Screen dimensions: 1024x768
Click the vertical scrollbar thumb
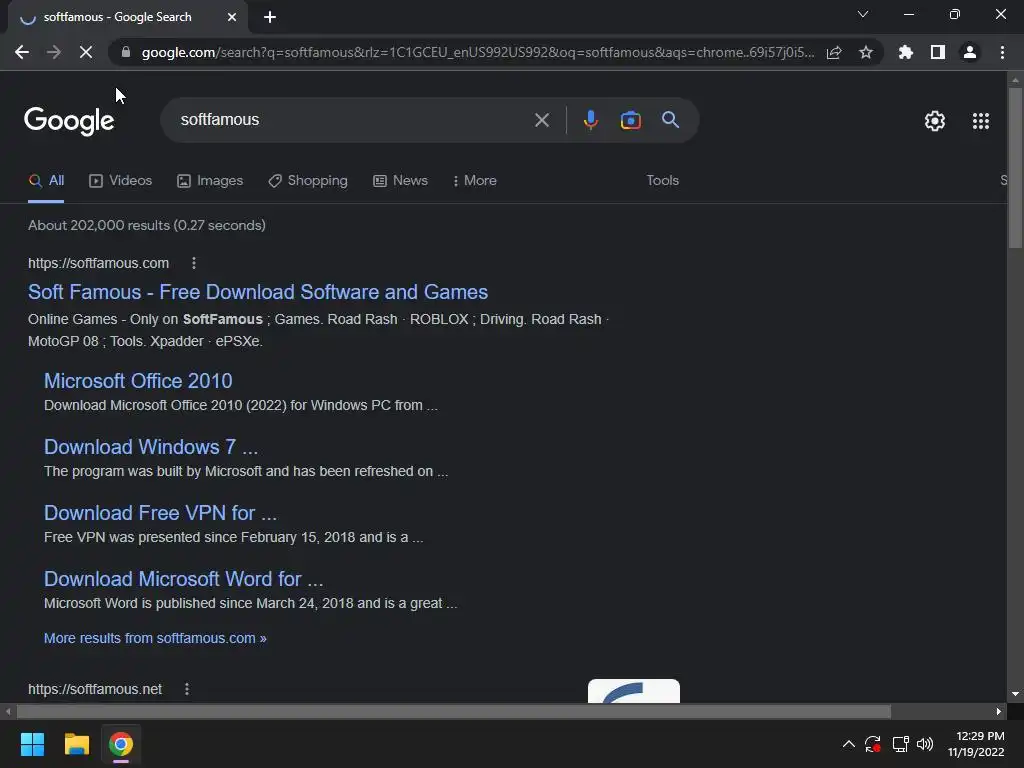[x=1015, y=167]
